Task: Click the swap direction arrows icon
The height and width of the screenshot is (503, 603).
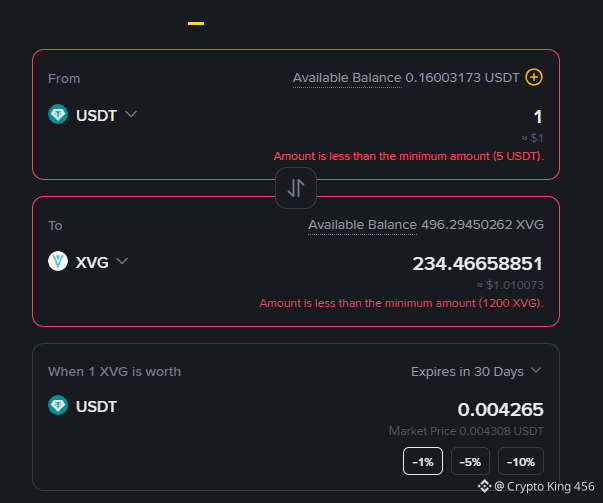Action: [296, 188]
